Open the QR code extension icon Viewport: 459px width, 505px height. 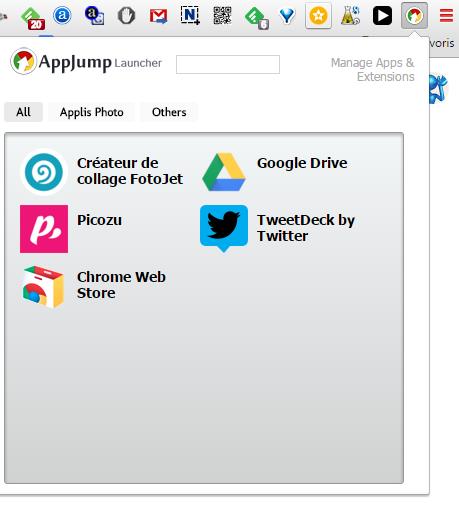222,15
